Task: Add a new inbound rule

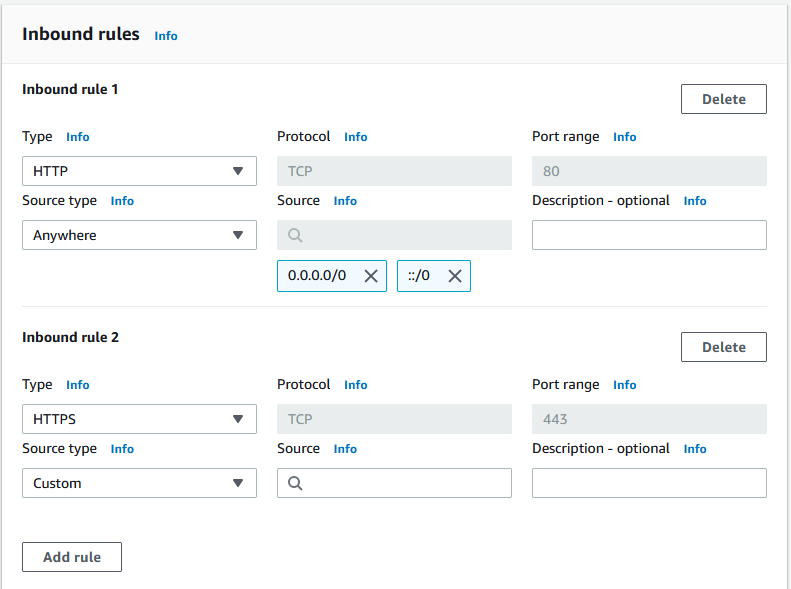Action: (72, 557)
